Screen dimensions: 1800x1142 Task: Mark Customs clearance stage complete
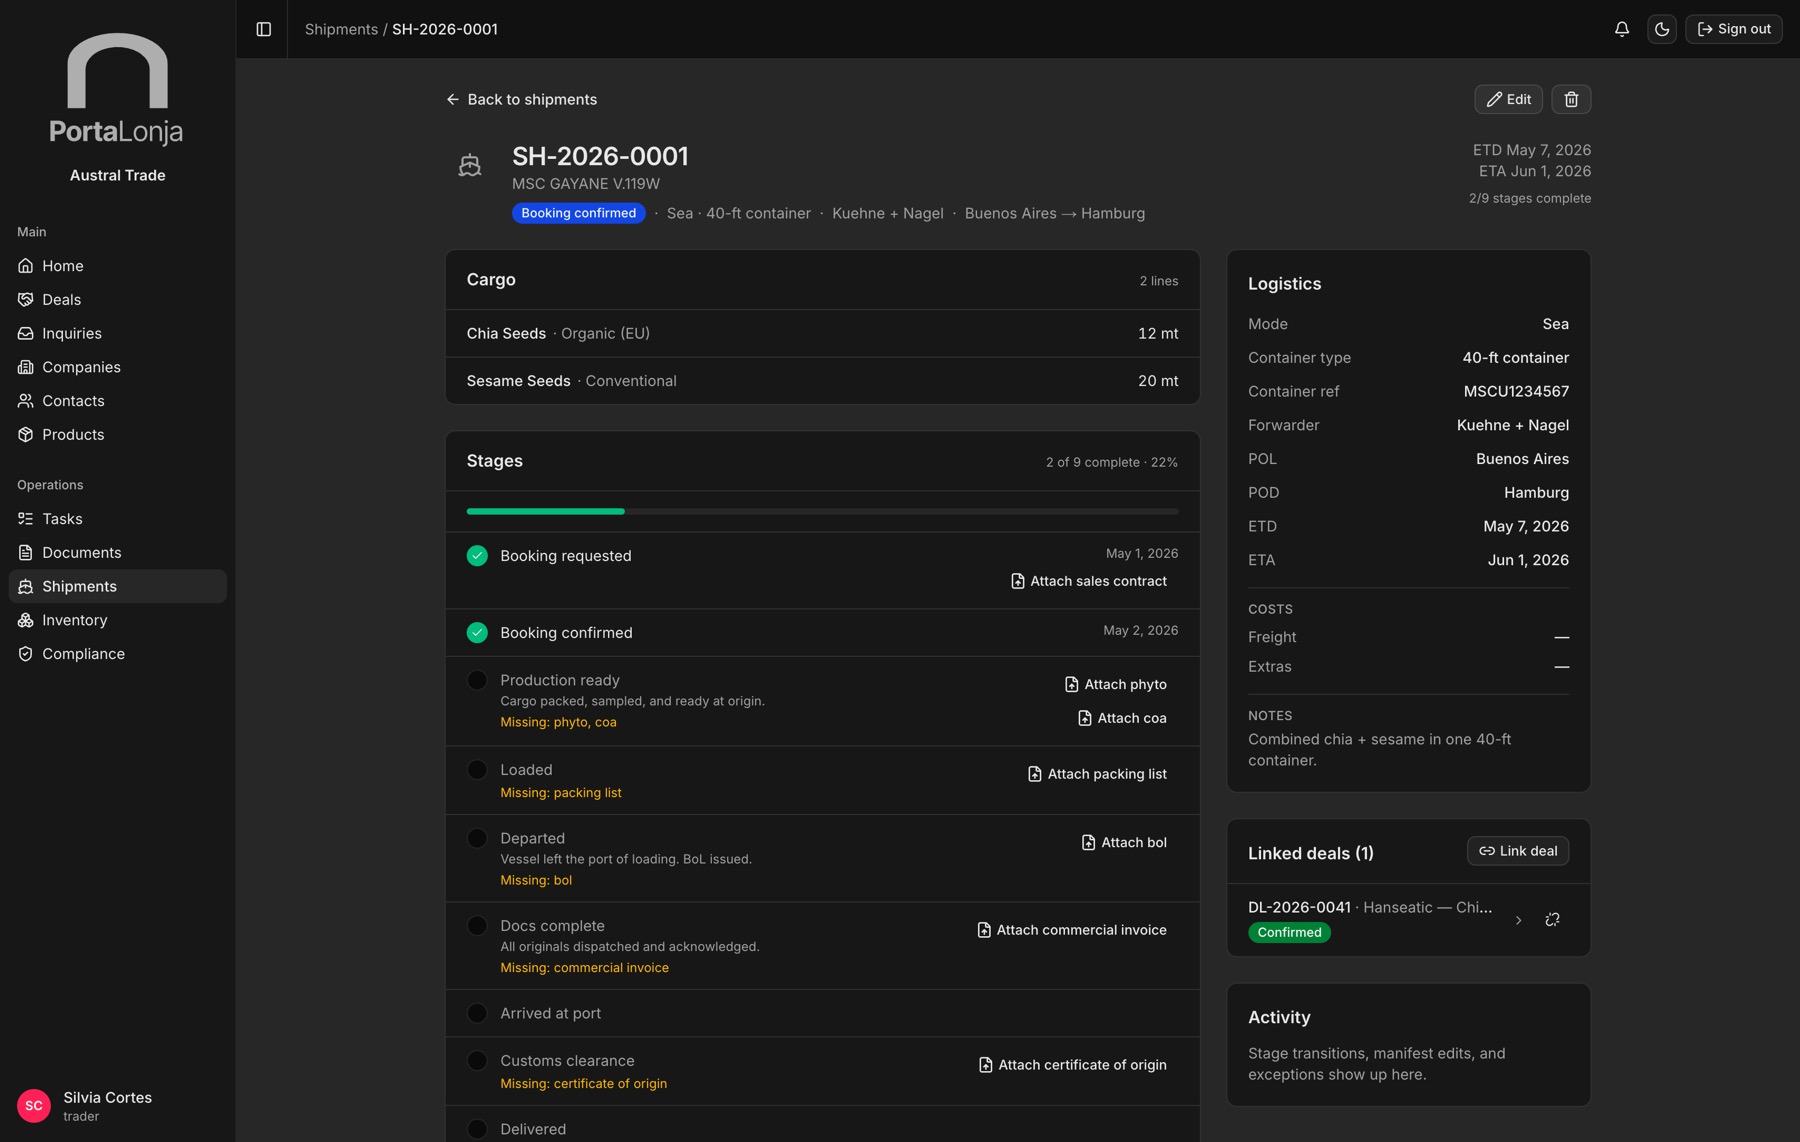[477, 1061]
